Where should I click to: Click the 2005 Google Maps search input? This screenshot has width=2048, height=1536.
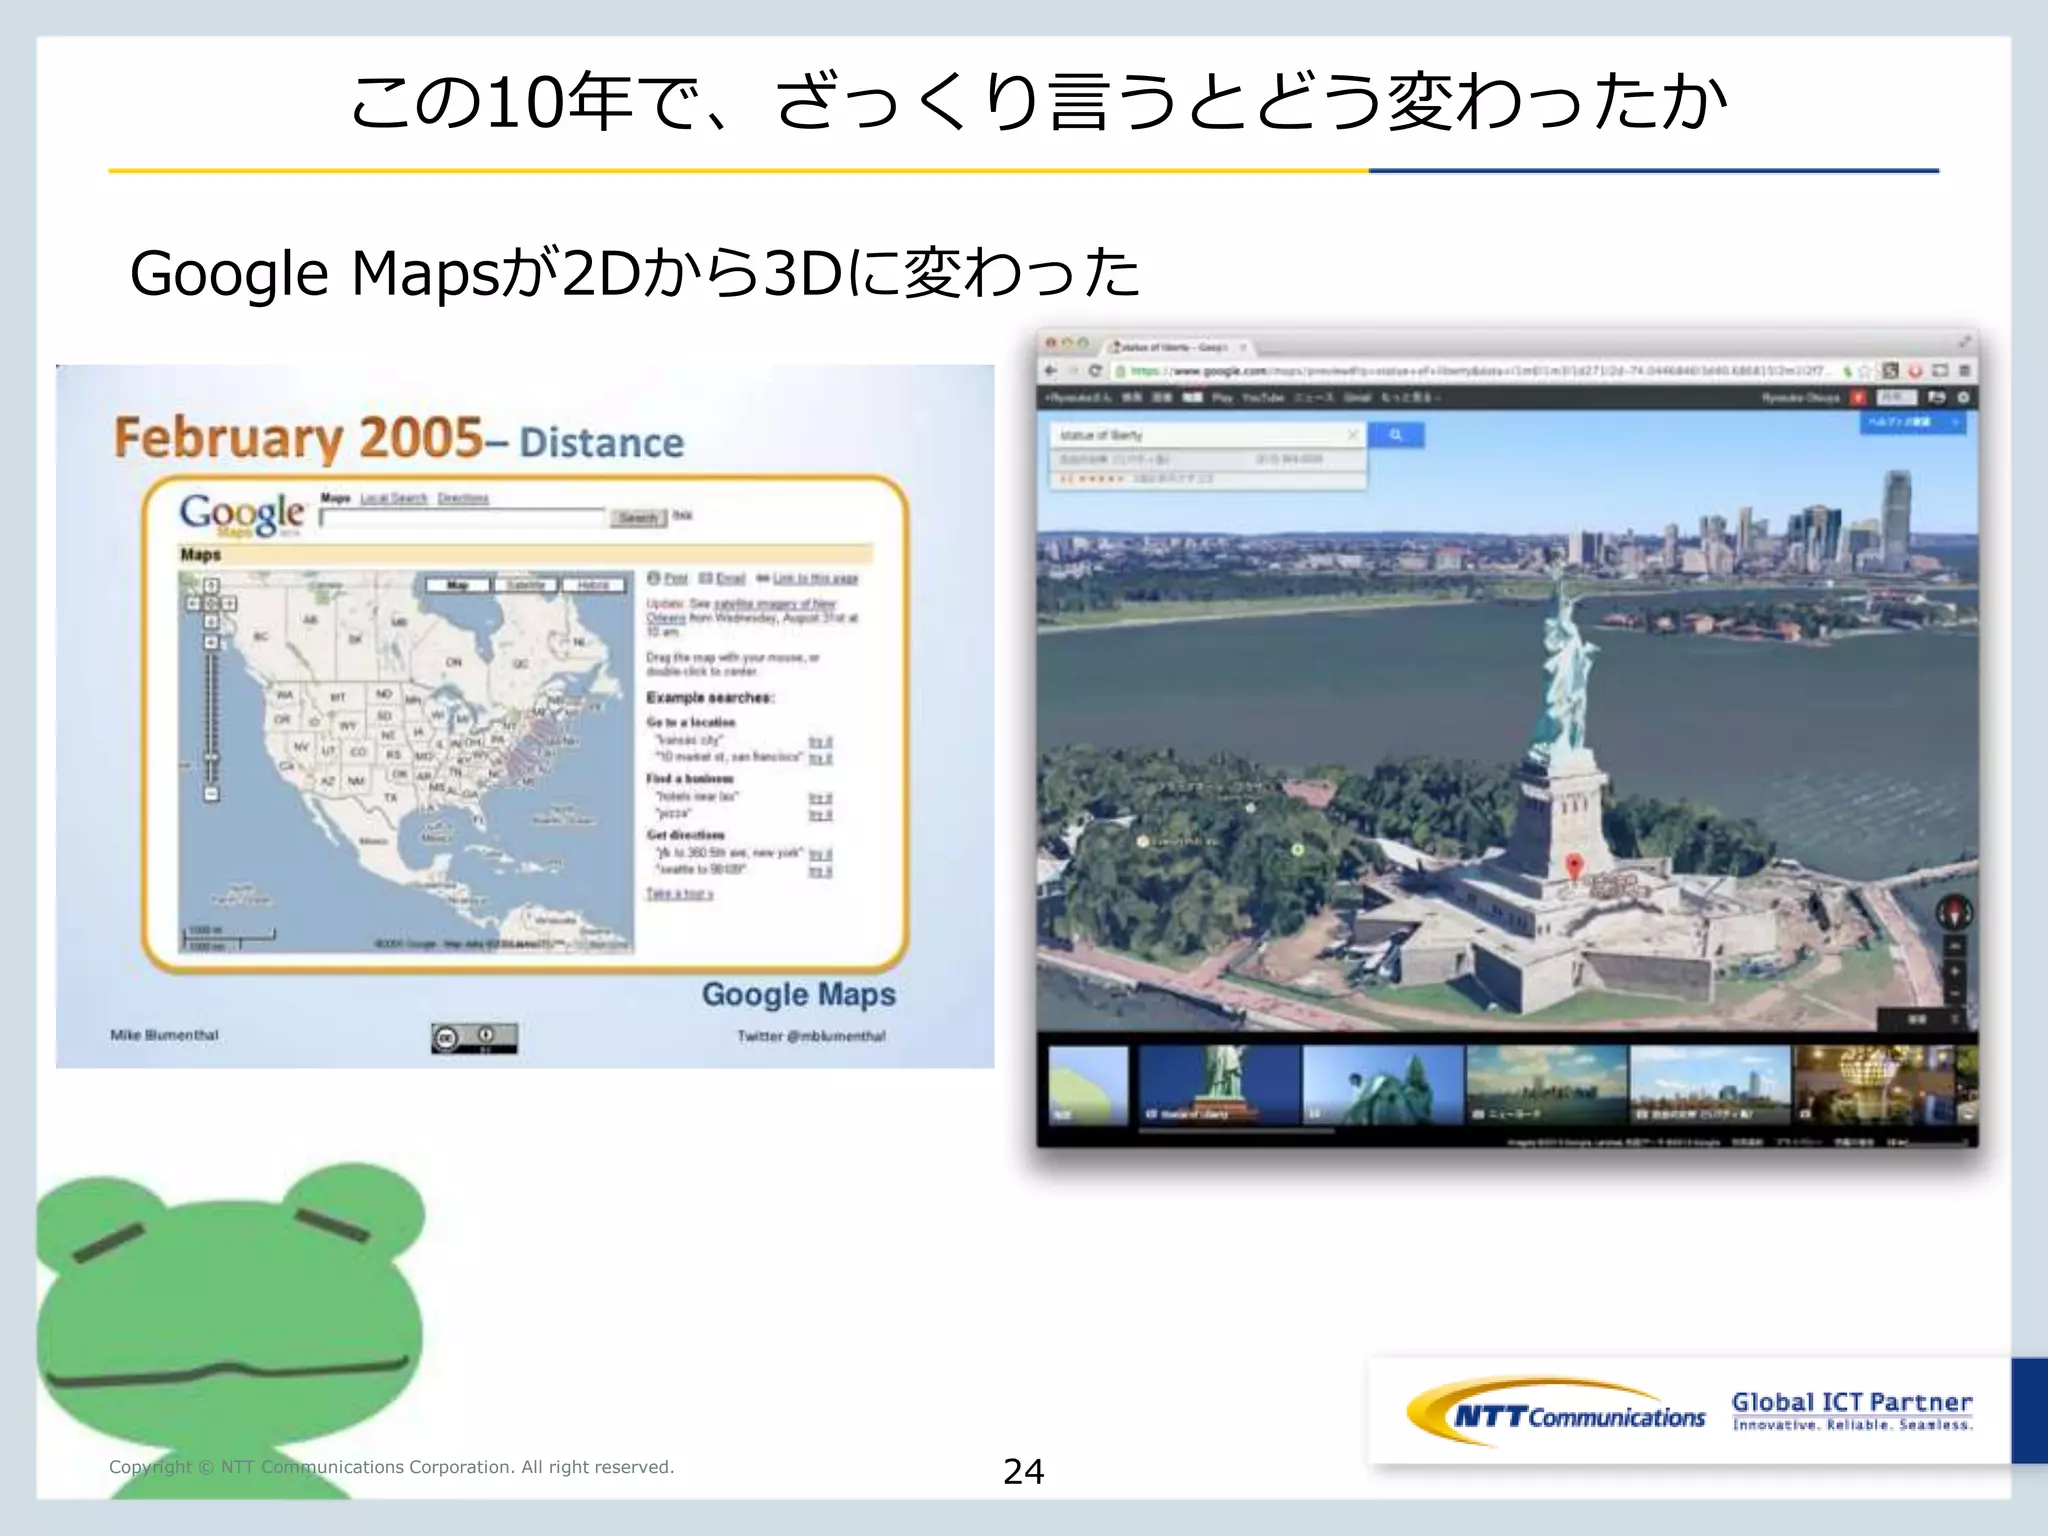(463, 517)
